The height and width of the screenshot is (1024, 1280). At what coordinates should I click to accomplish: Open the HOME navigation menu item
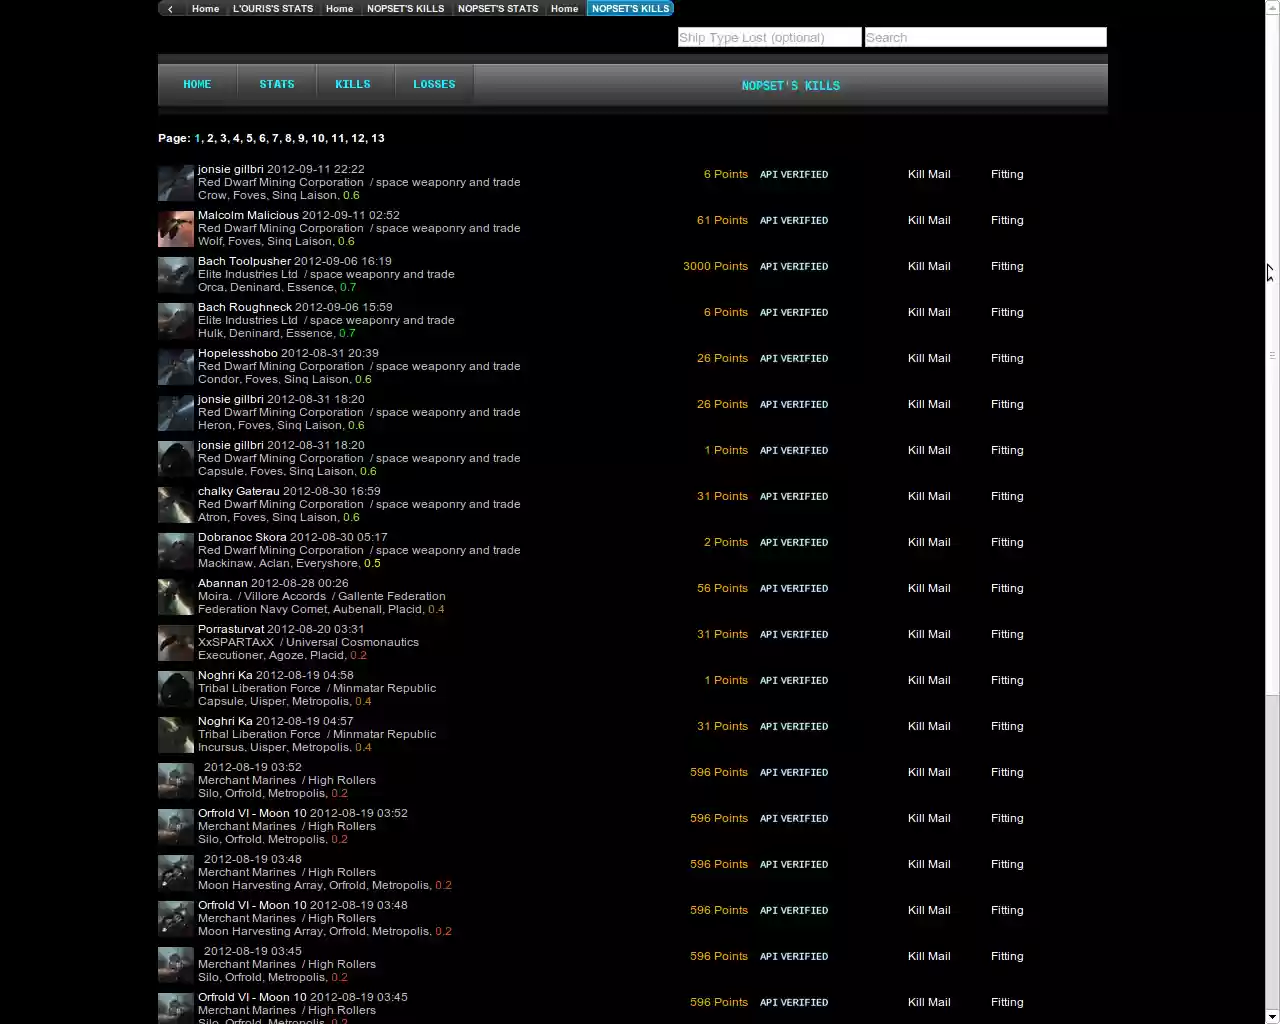coord(197,85)
